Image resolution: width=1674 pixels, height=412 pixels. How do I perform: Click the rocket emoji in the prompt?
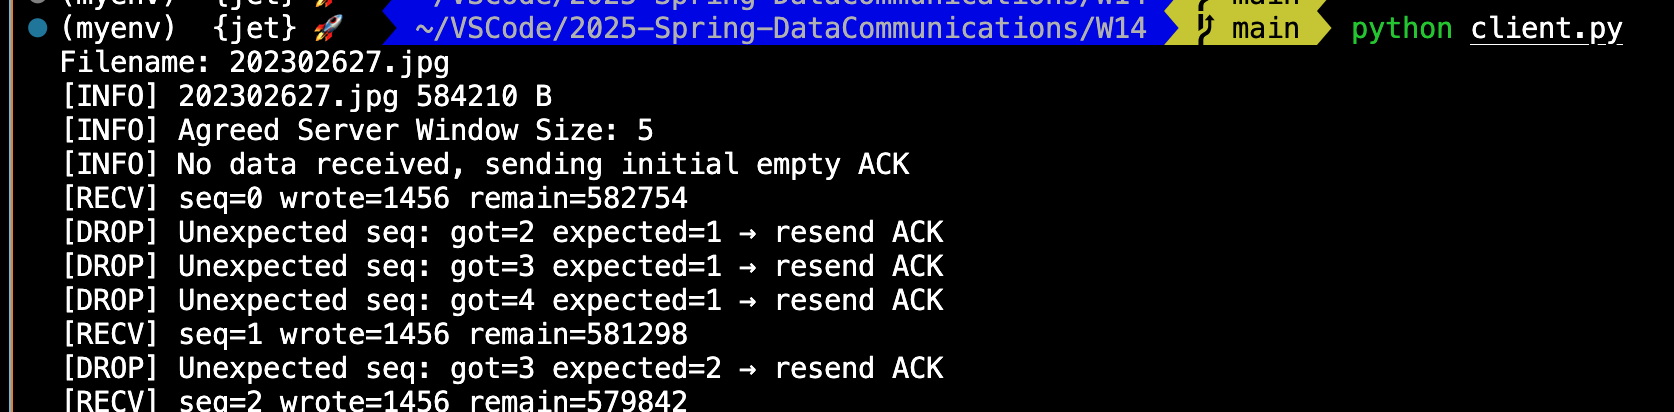click(x=327, y=28)
